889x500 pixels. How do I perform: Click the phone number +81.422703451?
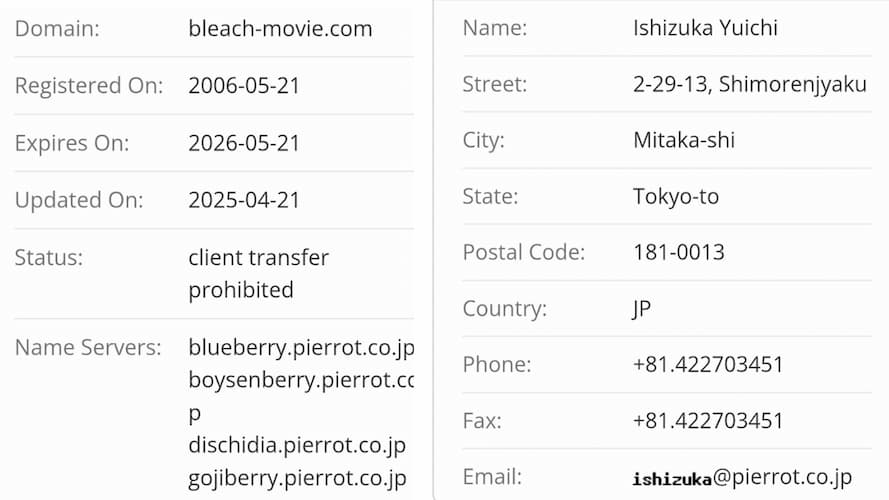pos(708,365)
